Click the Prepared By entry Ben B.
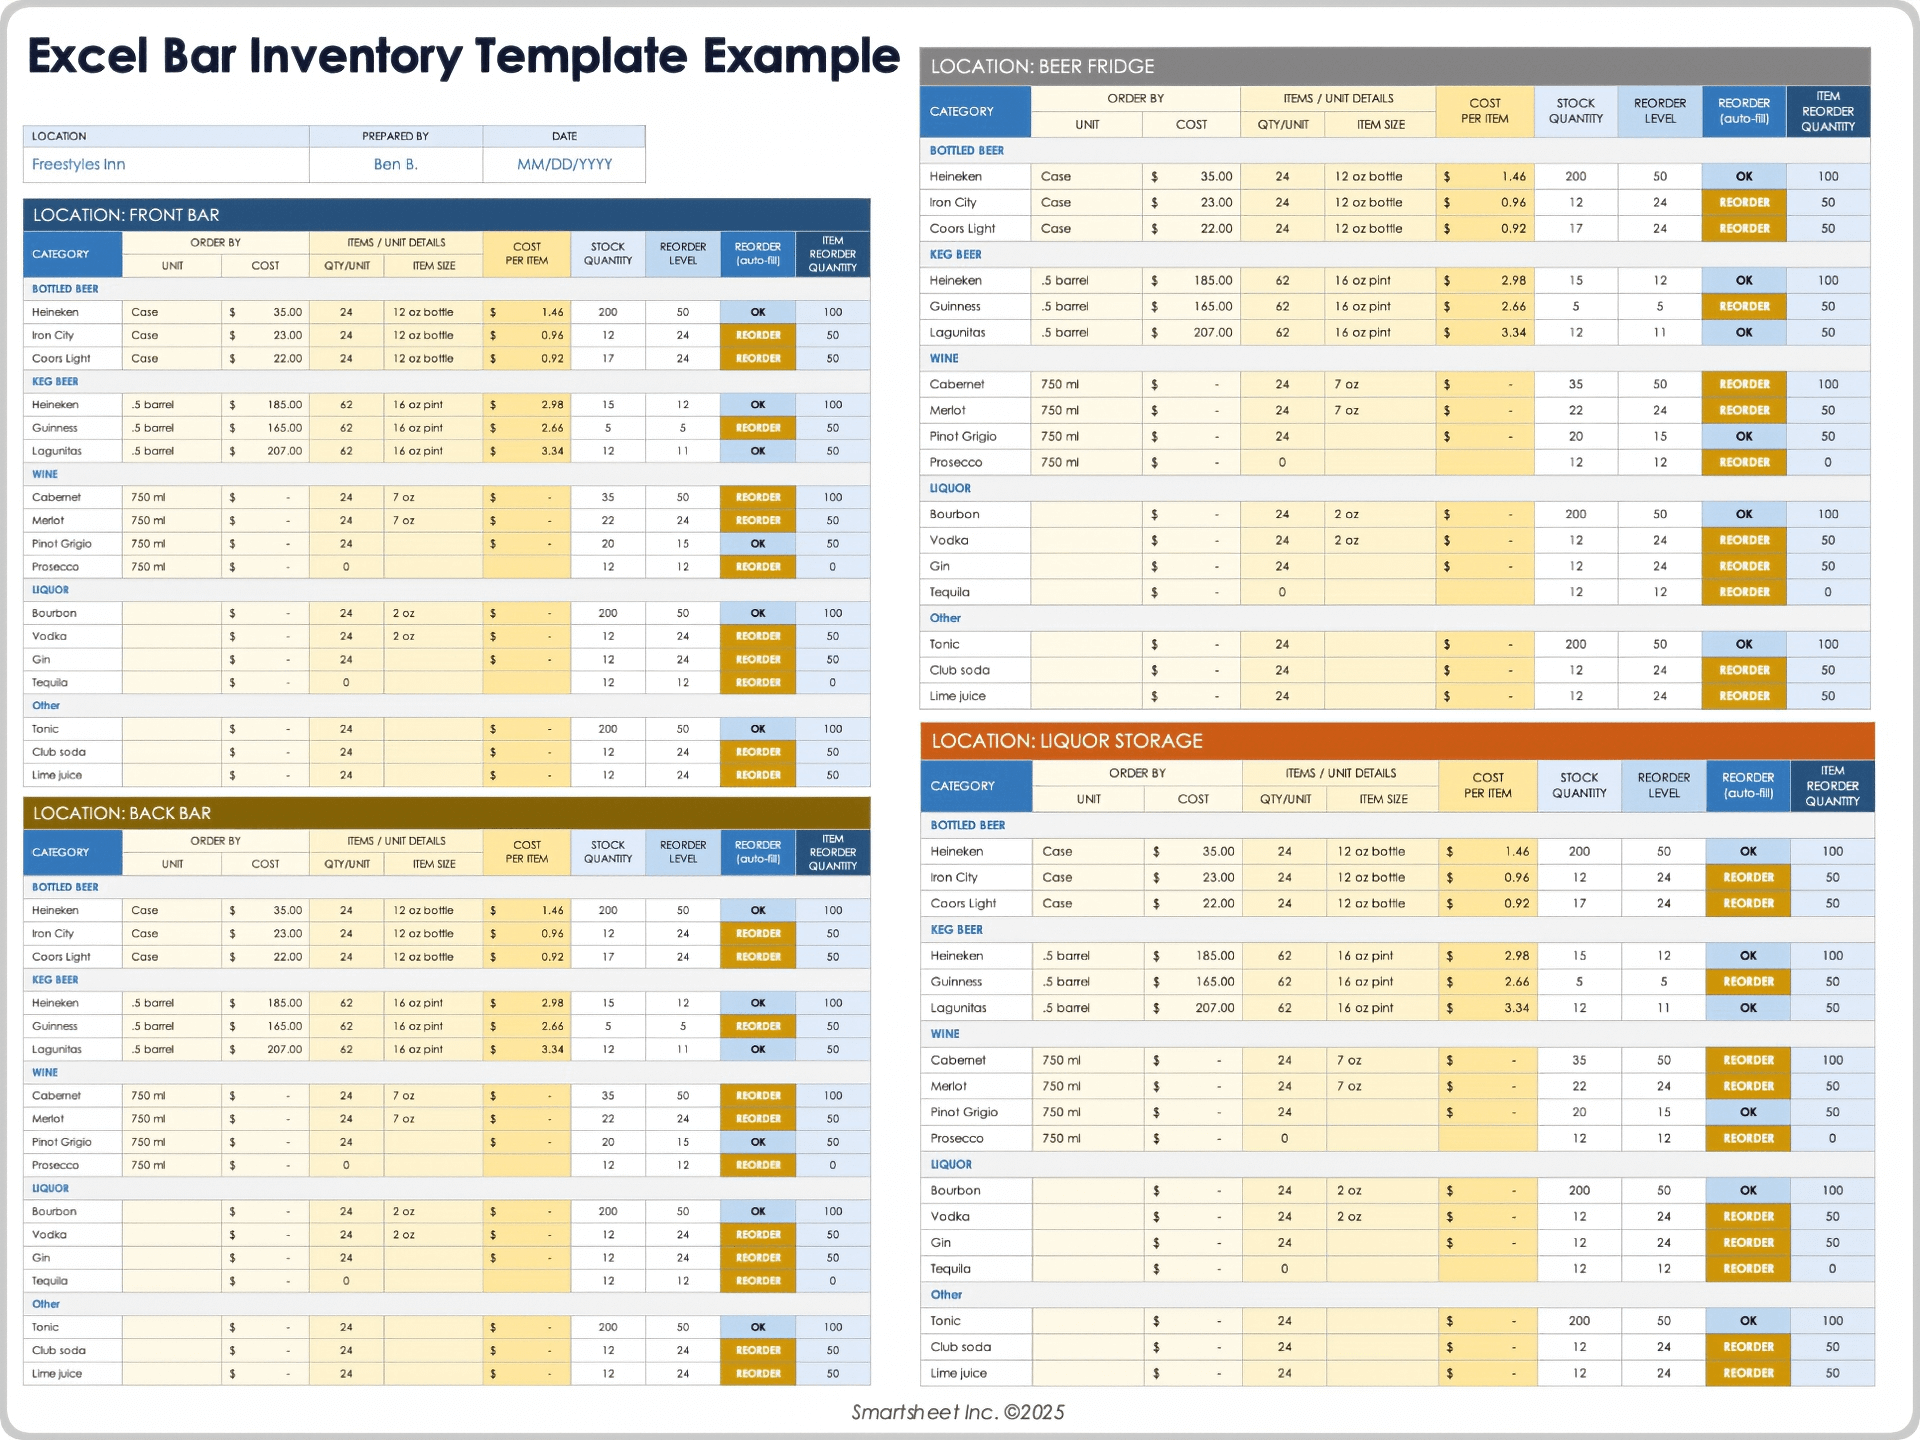 coord(396,164)
